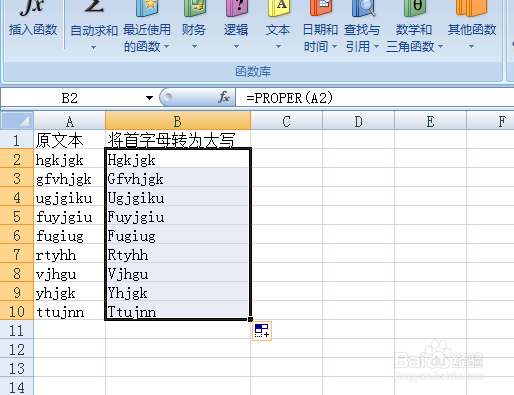Open Other Functions (其他函数) menu

(x=472, y=25)
